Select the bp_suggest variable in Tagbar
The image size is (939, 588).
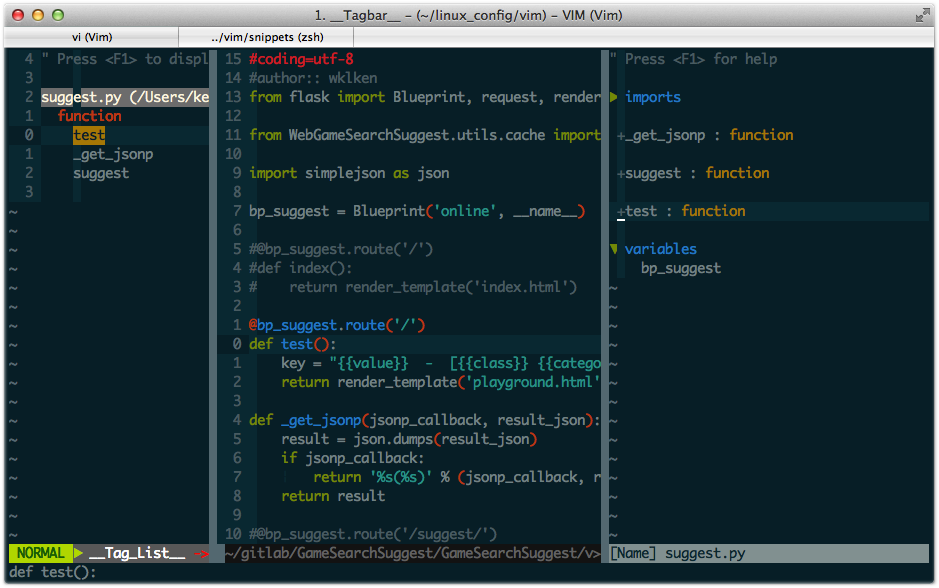click(x=681, y=268)
